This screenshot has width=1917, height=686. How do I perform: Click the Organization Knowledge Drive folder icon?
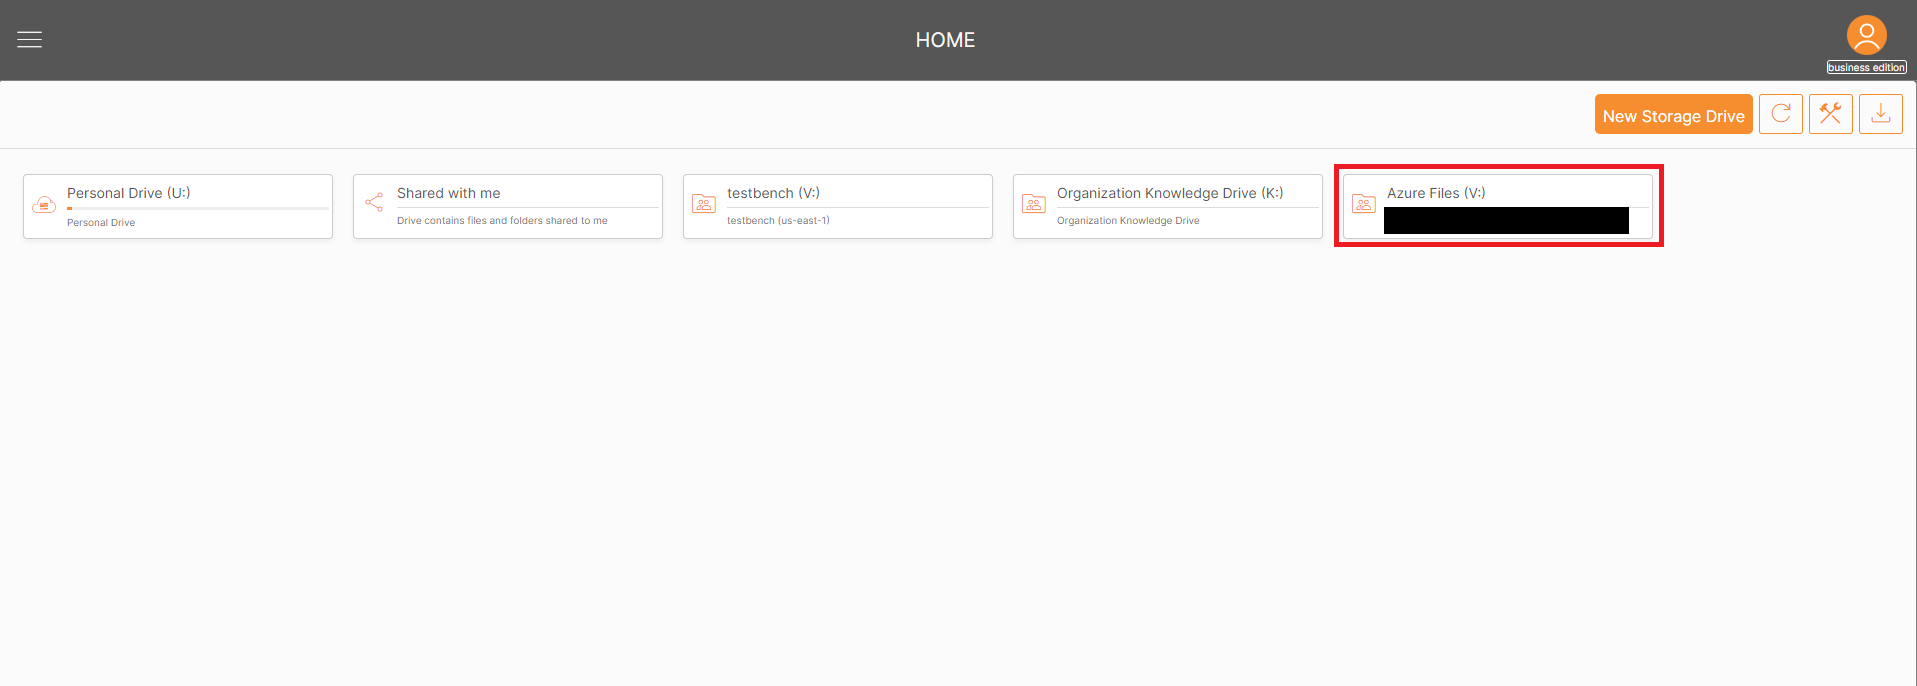coord(1034,203)
